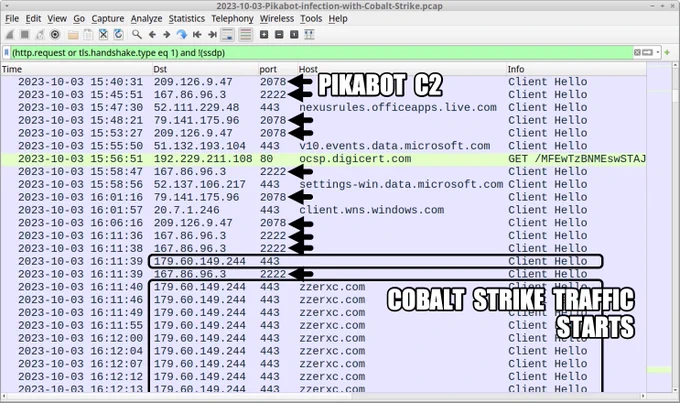This screenshot has width=680, height=403.
Task: Open display filter bookmarks icon
Action: click(7, 53)
